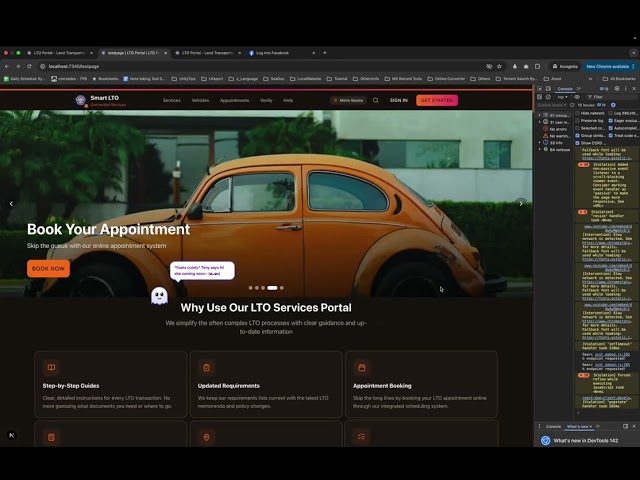Open DevTools settings gear
The width and height of the screenshot is (640, 480).
[617, 89]
